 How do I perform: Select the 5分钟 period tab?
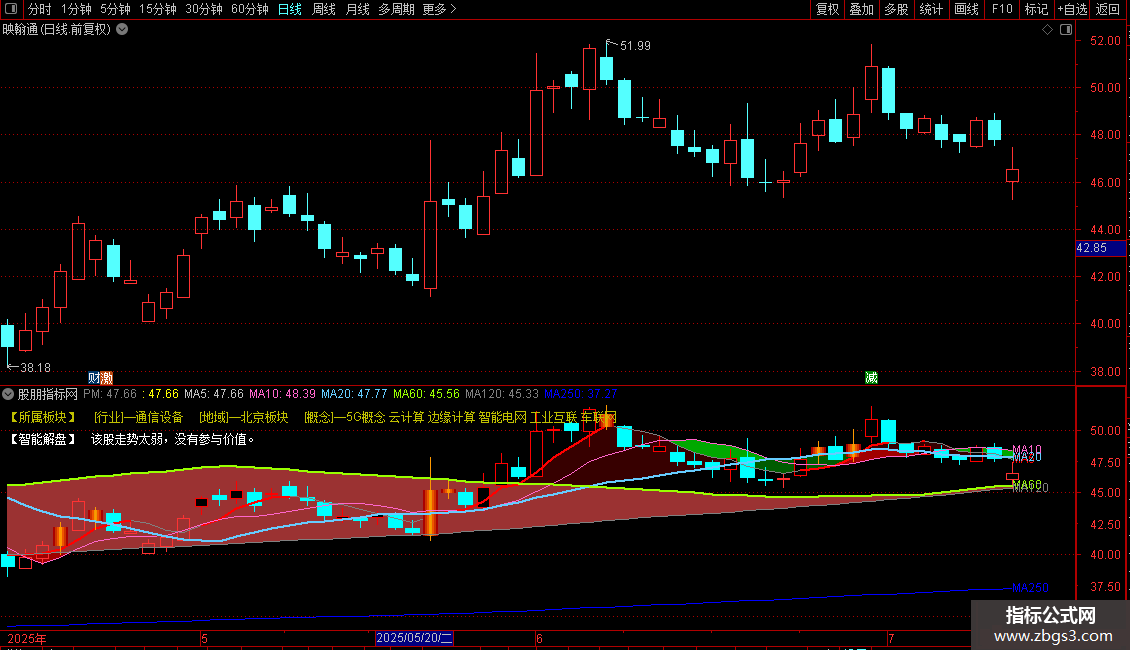point(115,9)
